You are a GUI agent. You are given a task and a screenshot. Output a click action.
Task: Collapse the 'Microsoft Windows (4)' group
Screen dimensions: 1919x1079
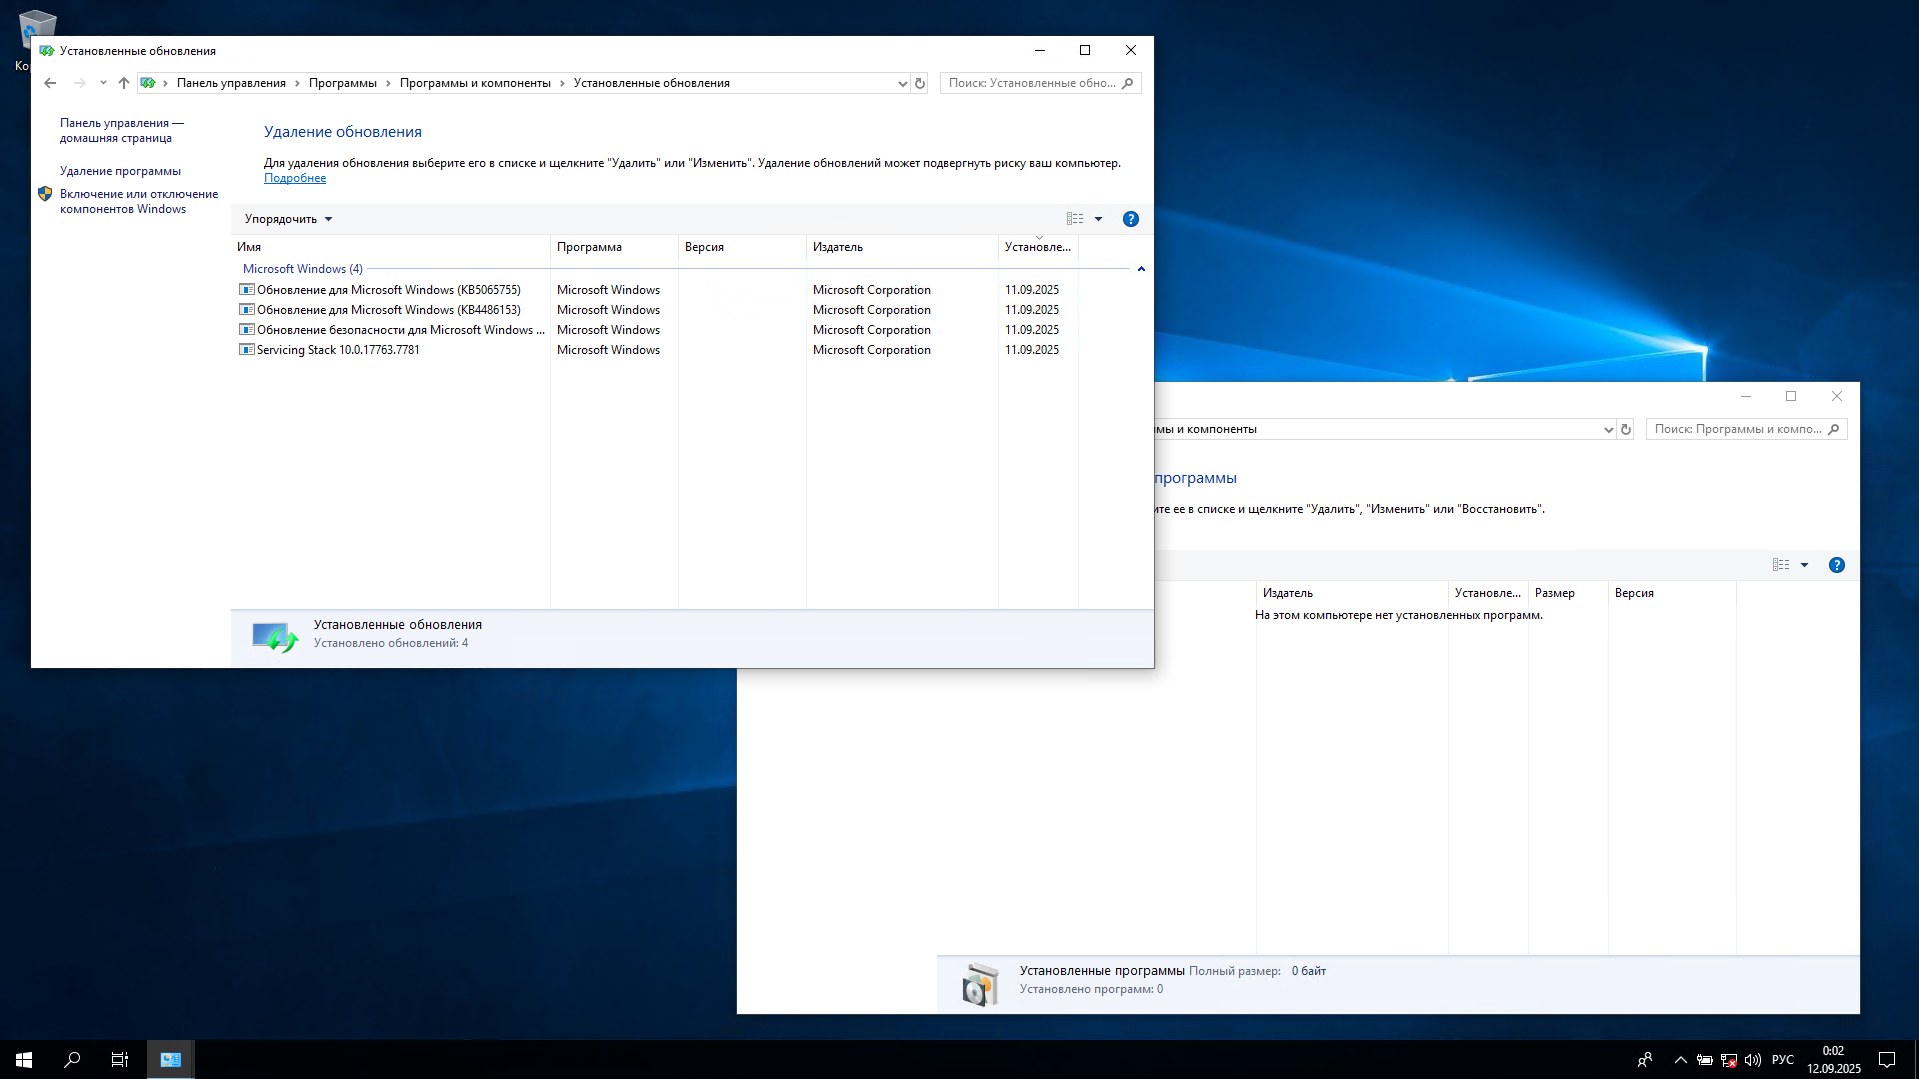(1141, 269)
